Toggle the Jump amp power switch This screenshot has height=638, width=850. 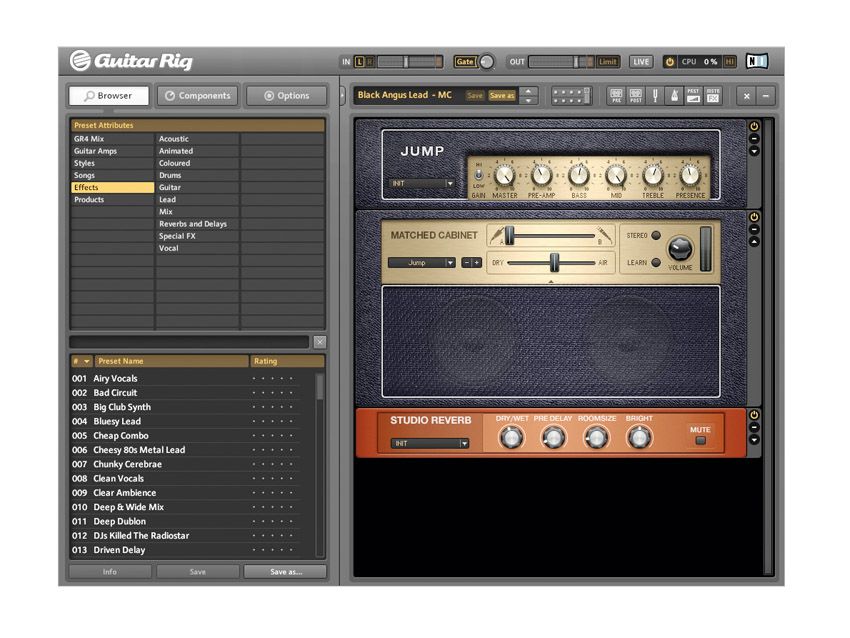(753, 126)
